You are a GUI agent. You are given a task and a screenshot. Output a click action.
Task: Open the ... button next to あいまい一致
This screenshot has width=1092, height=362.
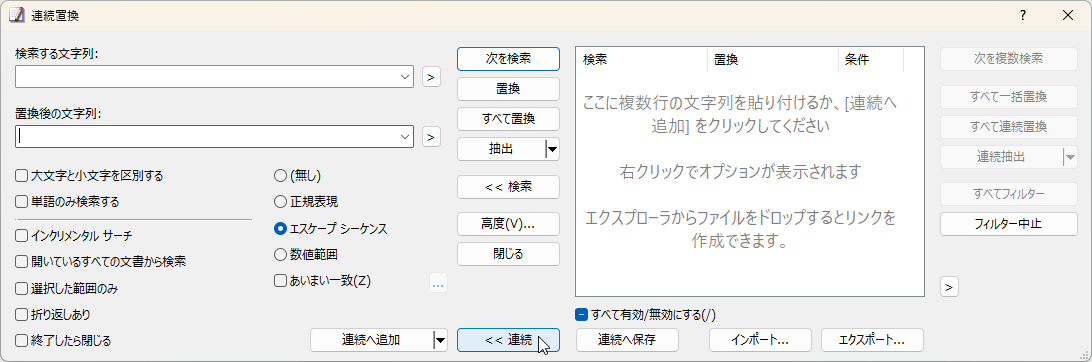click(438, 283)
